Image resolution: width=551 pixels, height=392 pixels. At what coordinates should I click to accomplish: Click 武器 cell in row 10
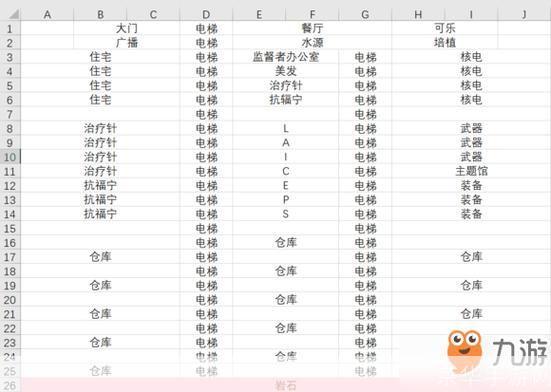tap(471, 157)
